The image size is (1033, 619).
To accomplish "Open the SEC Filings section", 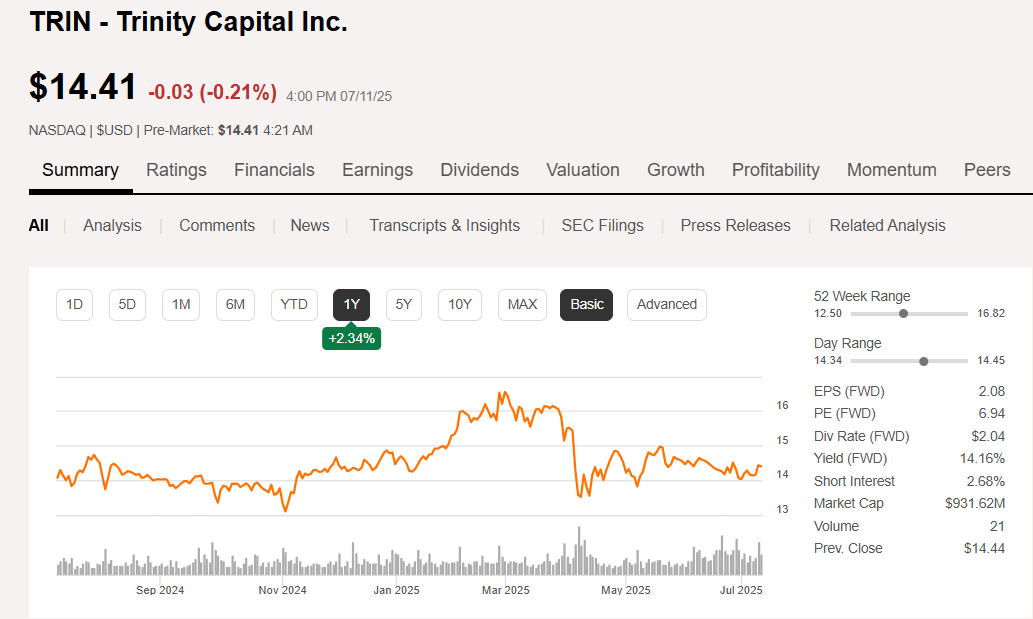I will coord(602,225).
